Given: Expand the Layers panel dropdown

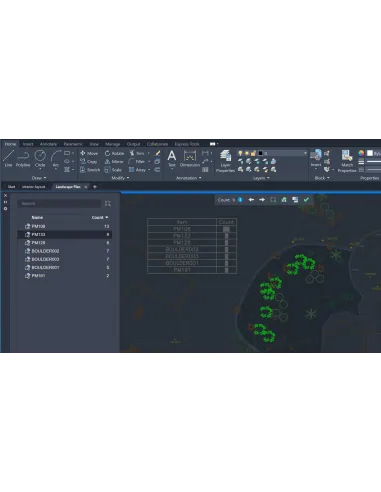Looking at the screenshot, I should [261, 178].
